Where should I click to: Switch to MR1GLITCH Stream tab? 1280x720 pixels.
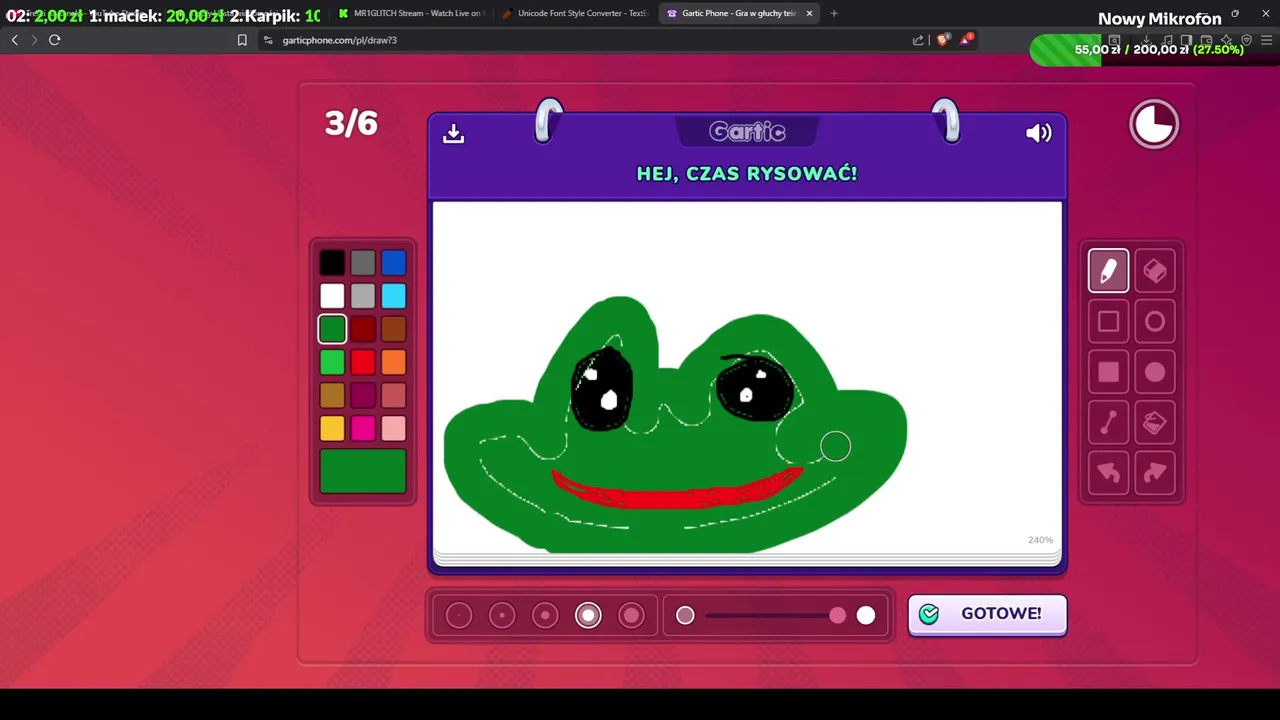410,13
